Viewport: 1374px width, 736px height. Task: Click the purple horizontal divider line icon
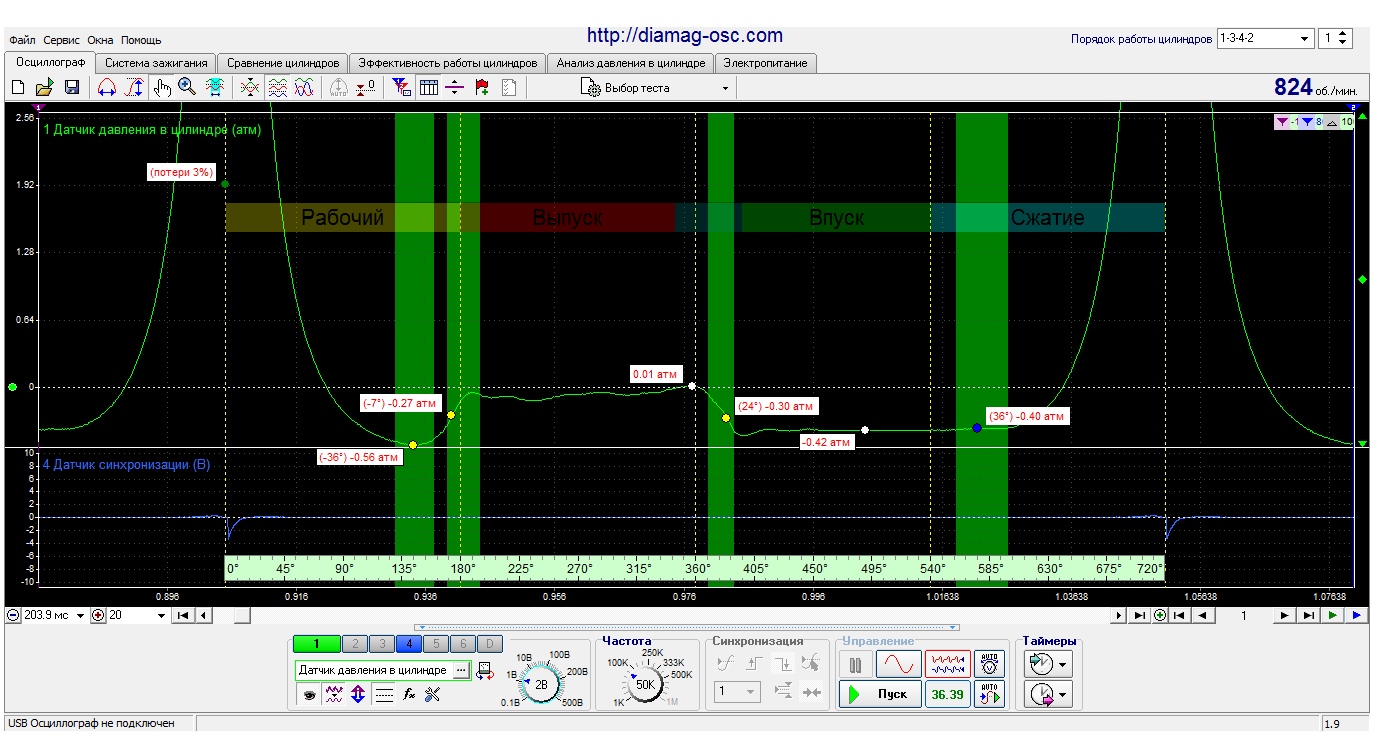[455, 88]
